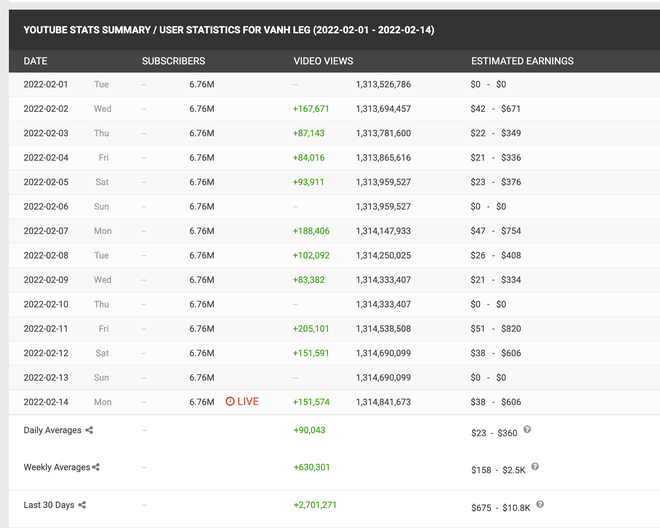Click view gain +205,101

point(311,328)
